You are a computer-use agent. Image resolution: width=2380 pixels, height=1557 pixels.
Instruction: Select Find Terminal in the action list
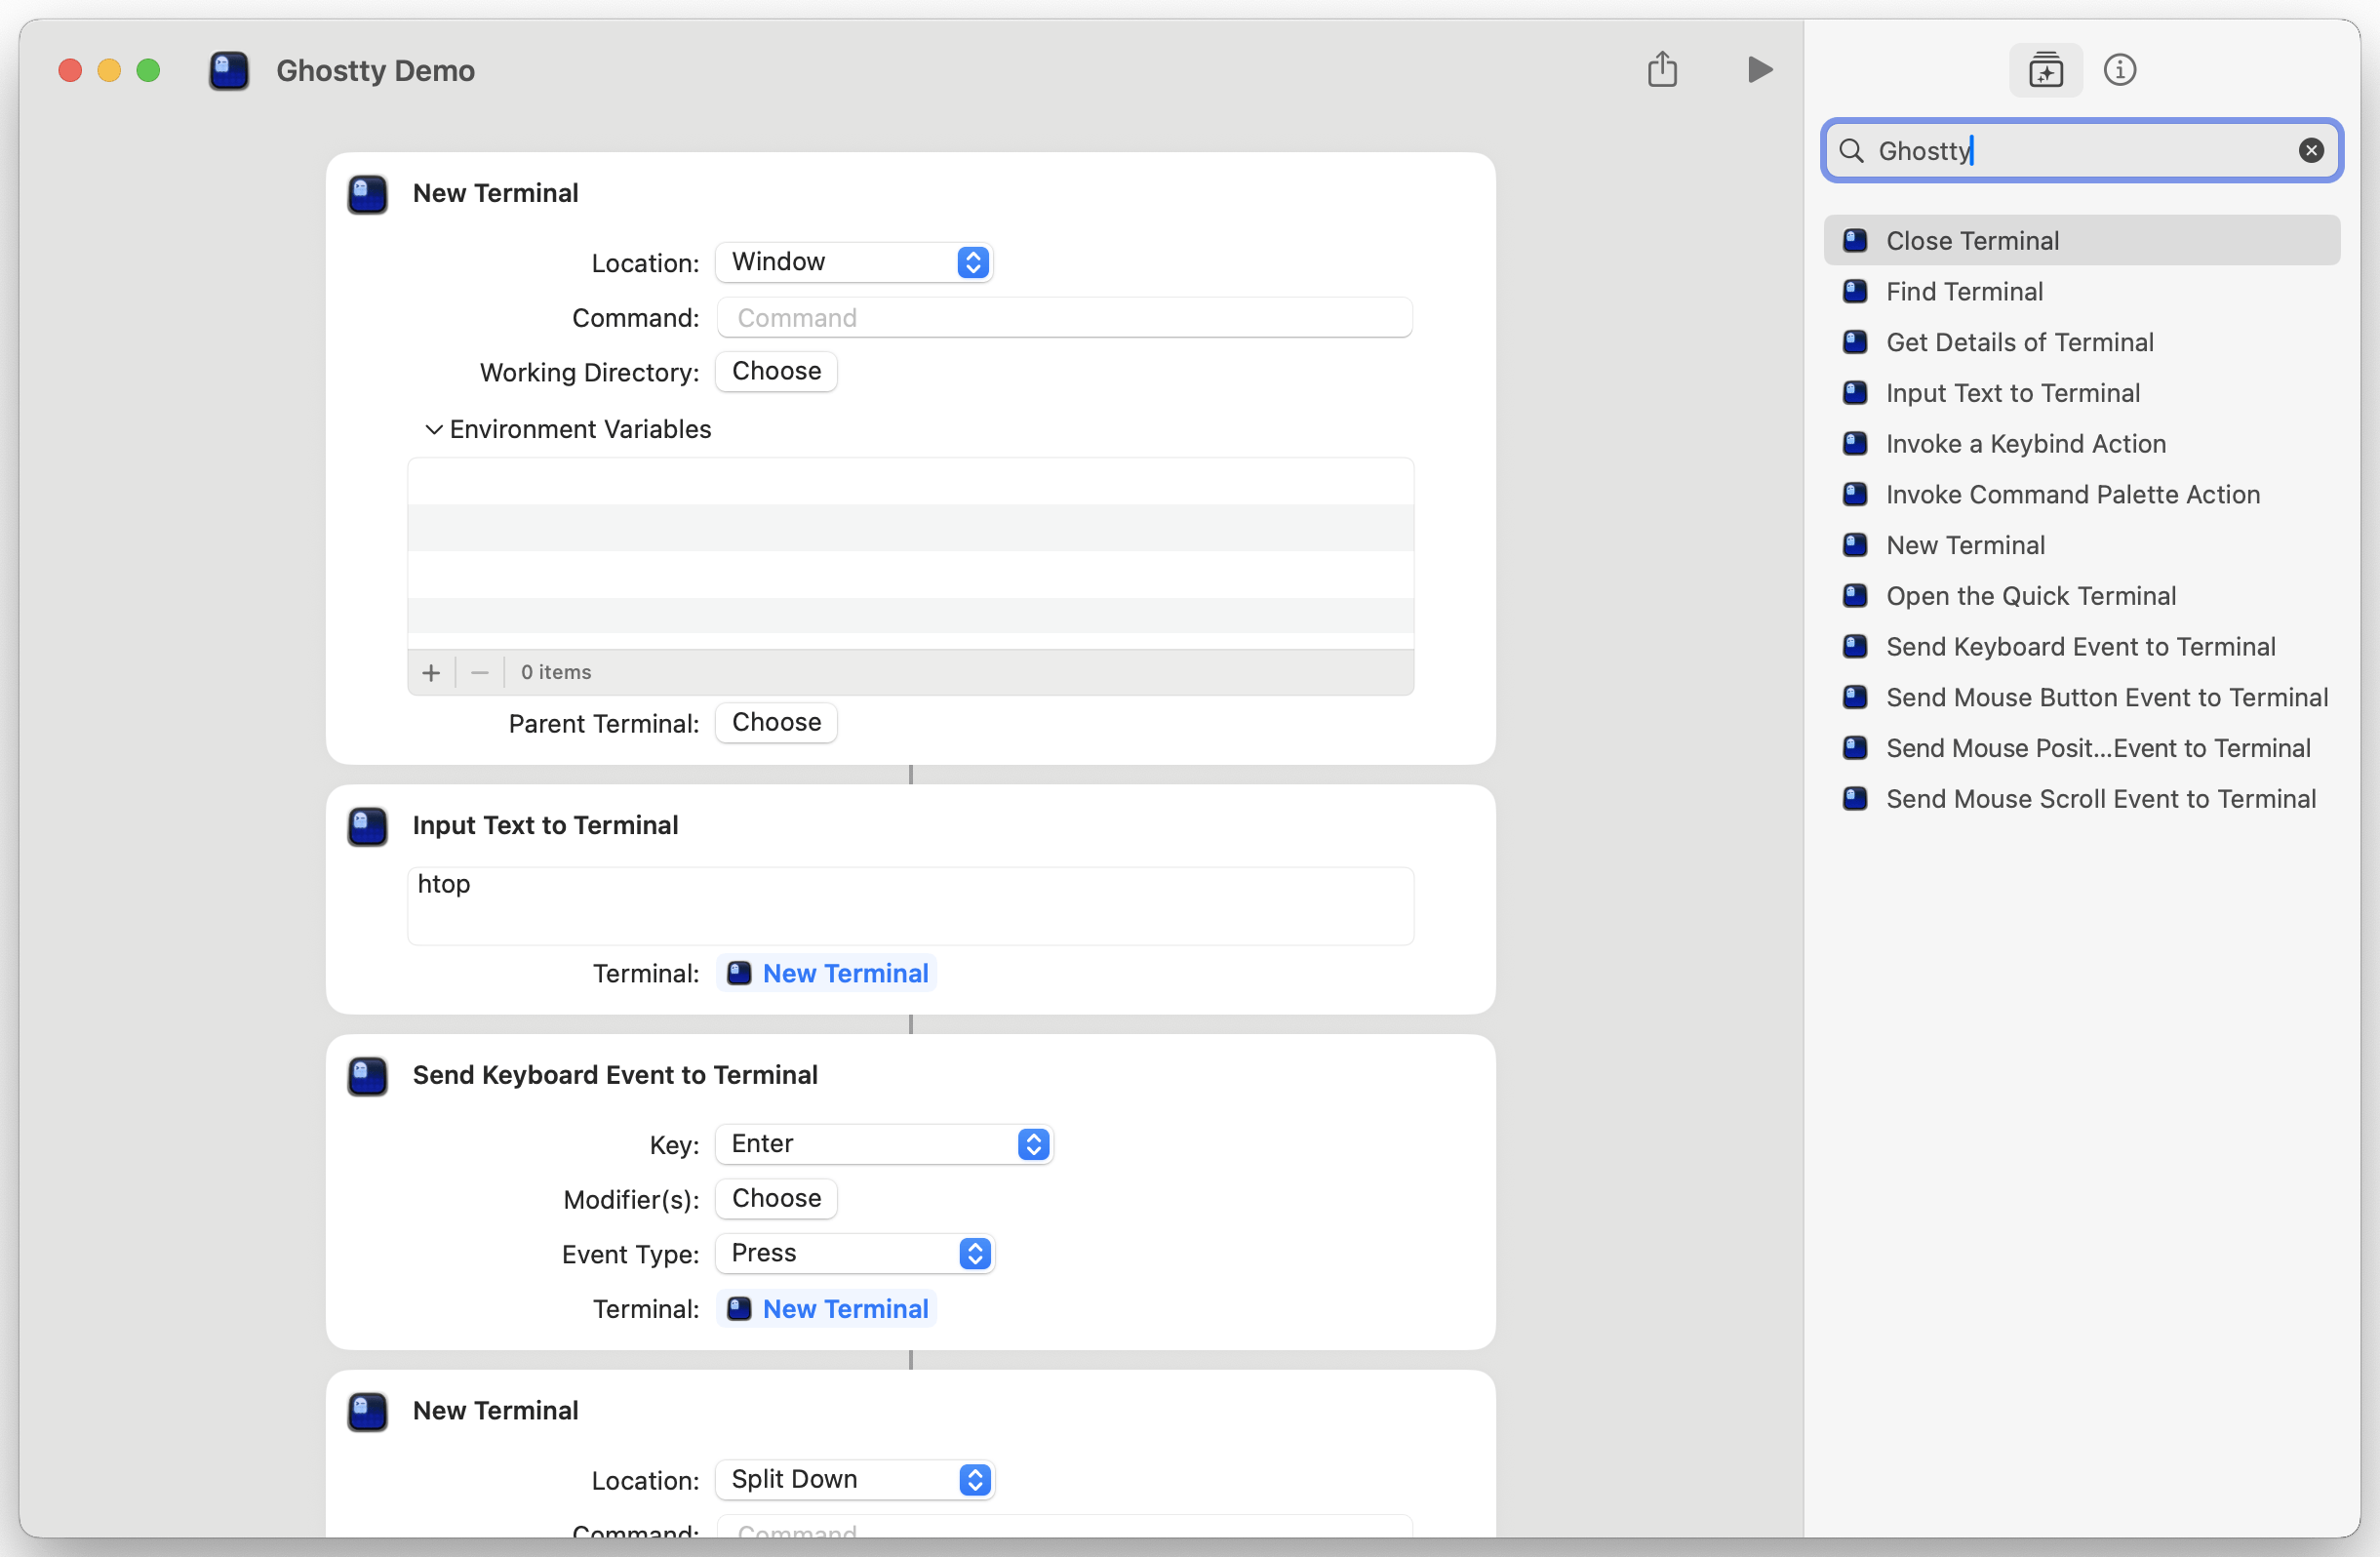[x=2081, y=291]
